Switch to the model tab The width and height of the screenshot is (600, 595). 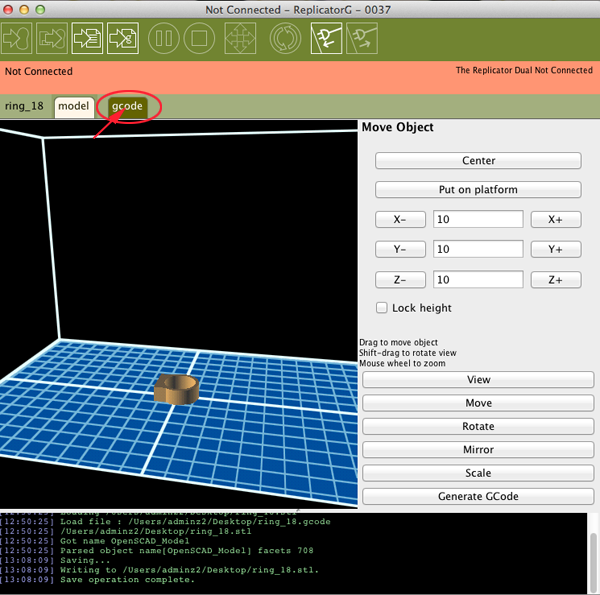(x=74, y=106)
